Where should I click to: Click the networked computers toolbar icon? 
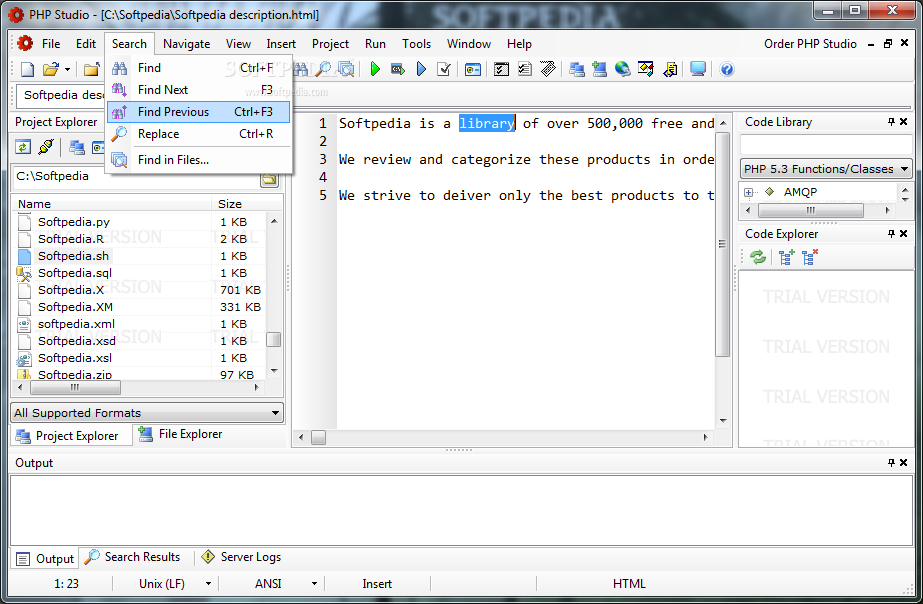click(x=577, y=69)
